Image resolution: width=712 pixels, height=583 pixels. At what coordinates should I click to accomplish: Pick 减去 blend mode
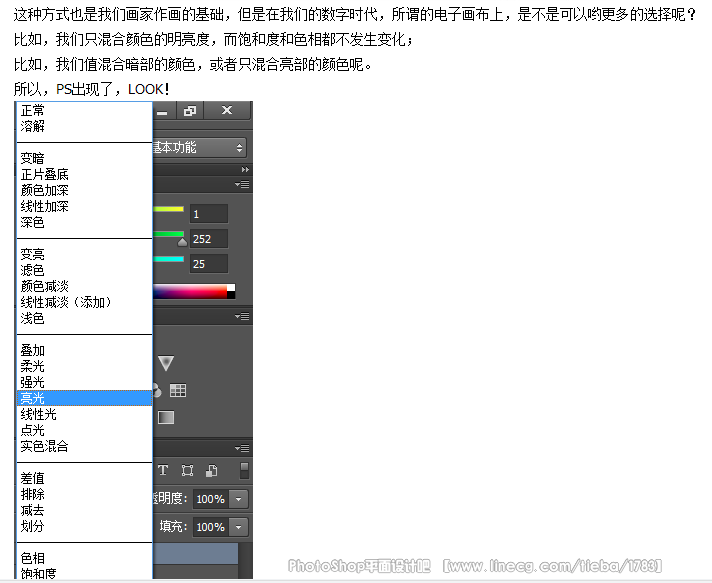84,510
